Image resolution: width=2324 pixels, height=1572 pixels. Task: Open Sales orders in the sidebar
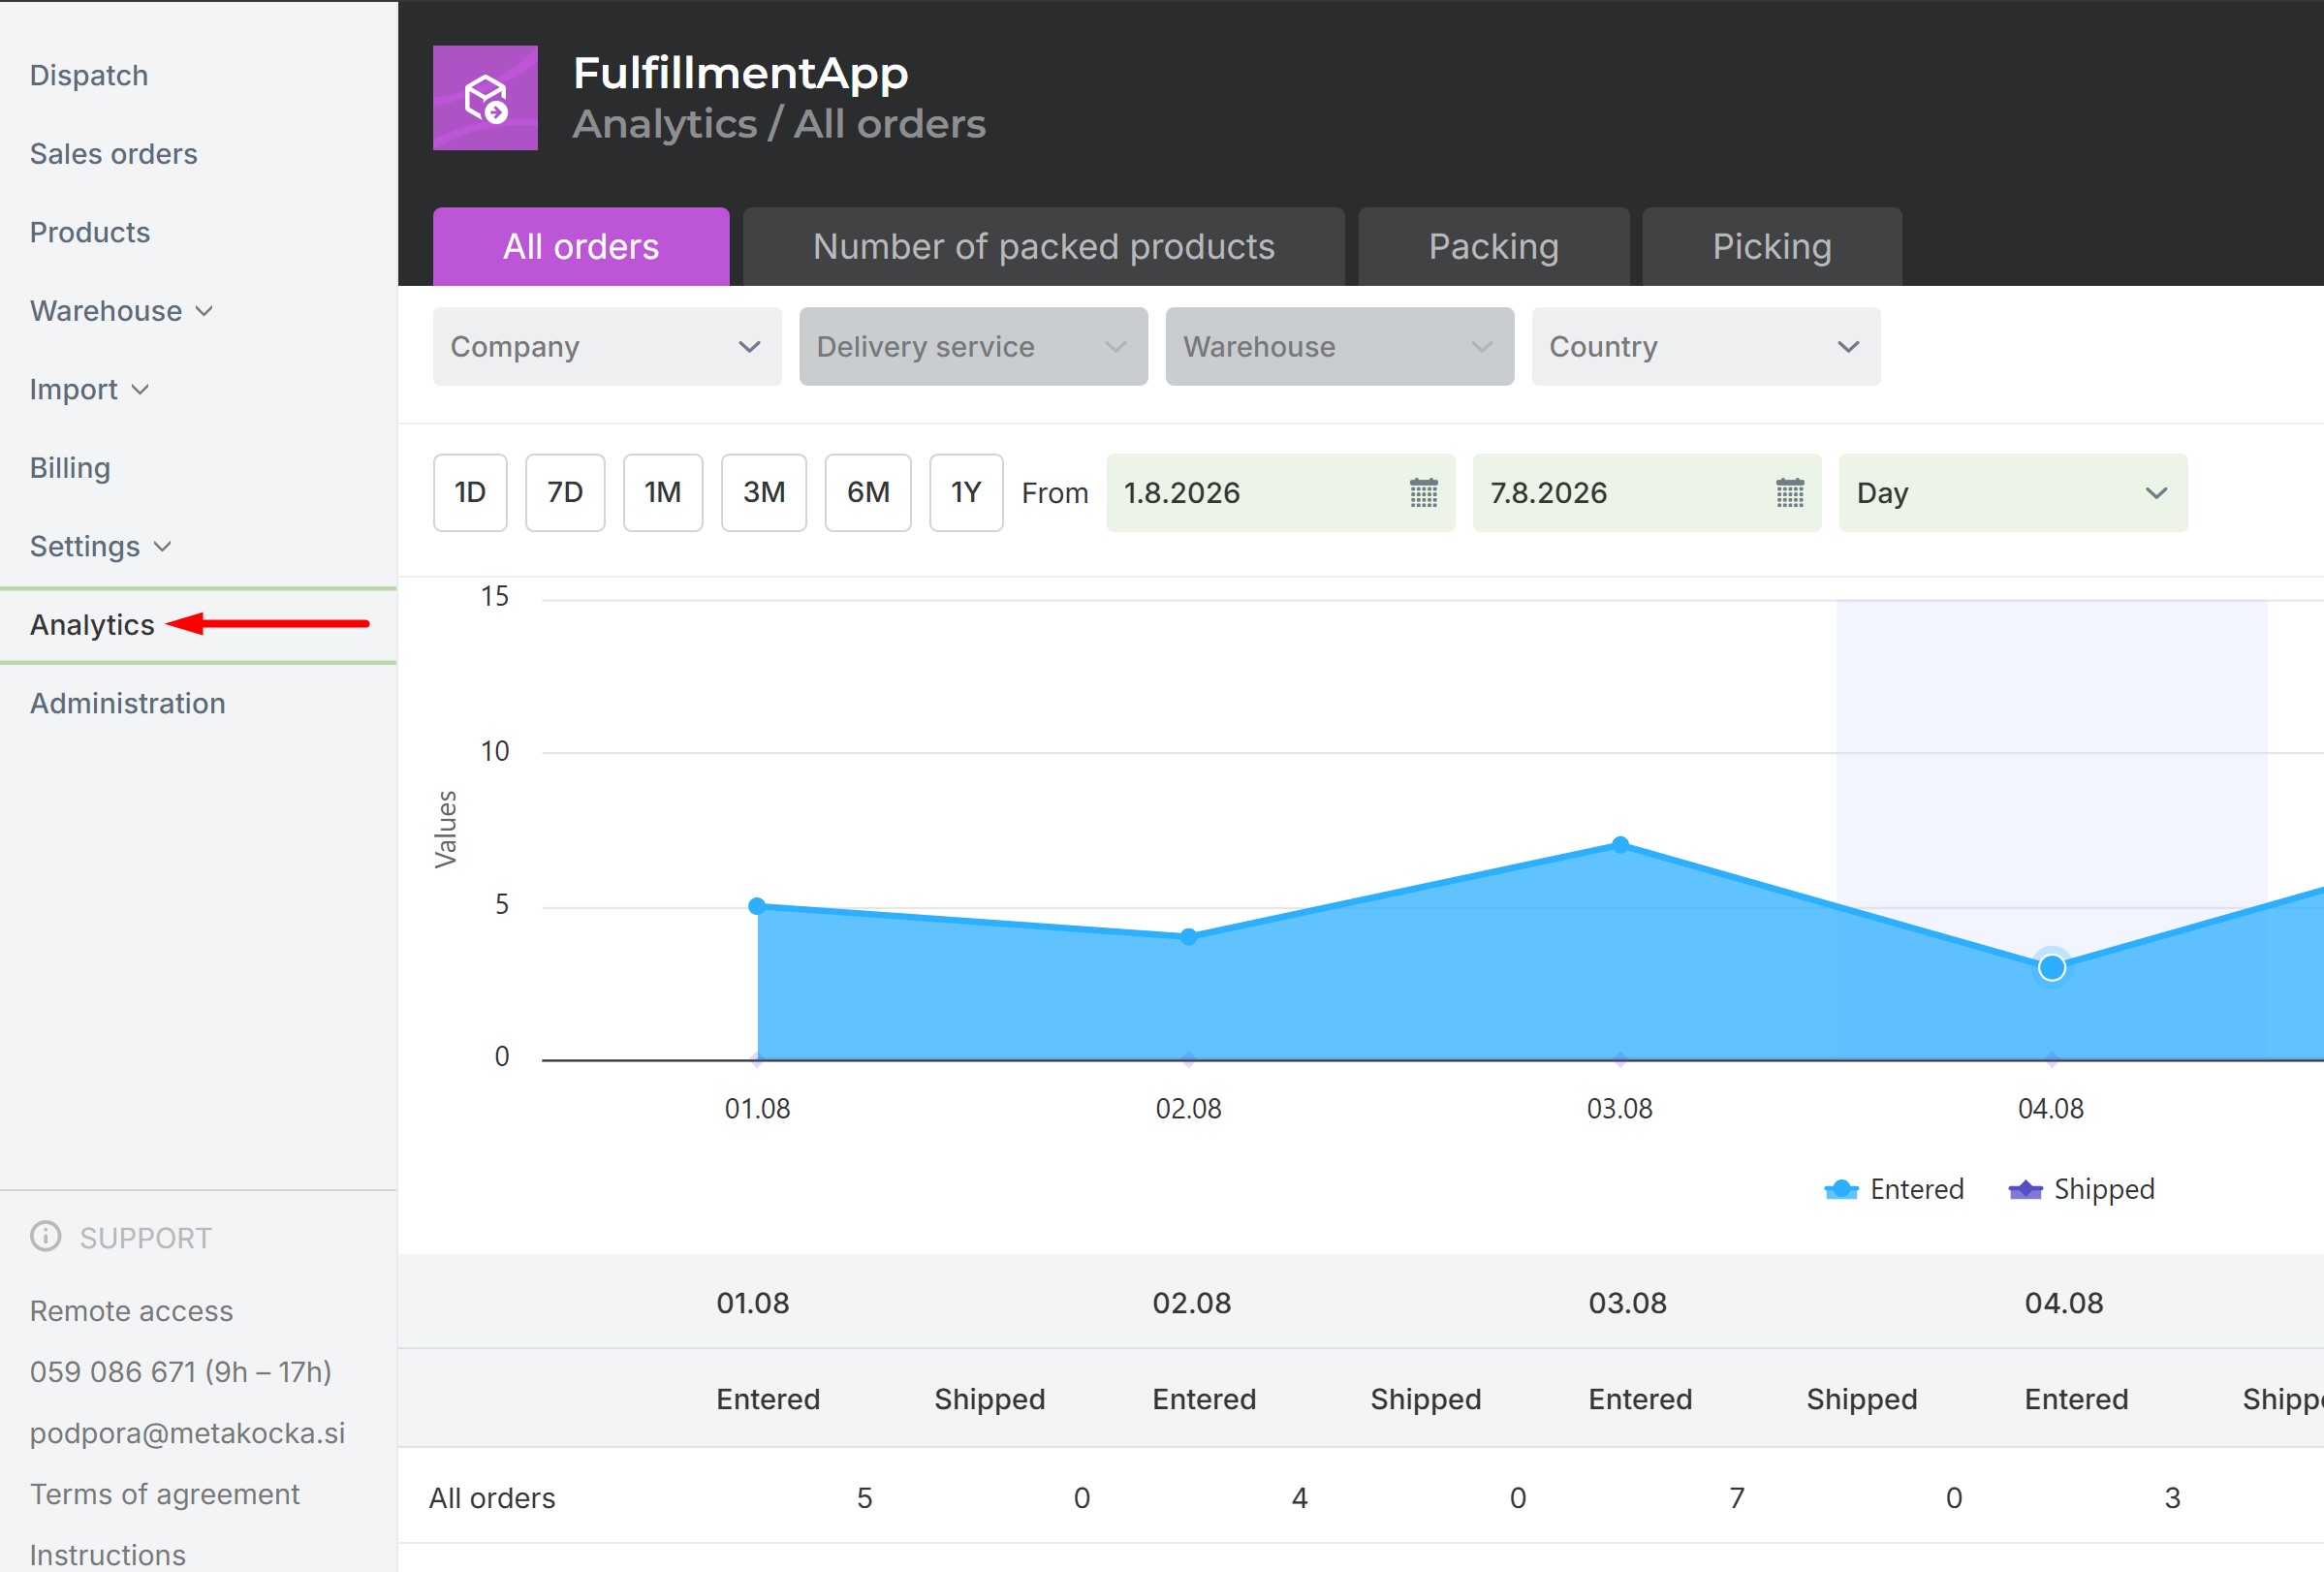pyautogui.click(x=114, y=154)
